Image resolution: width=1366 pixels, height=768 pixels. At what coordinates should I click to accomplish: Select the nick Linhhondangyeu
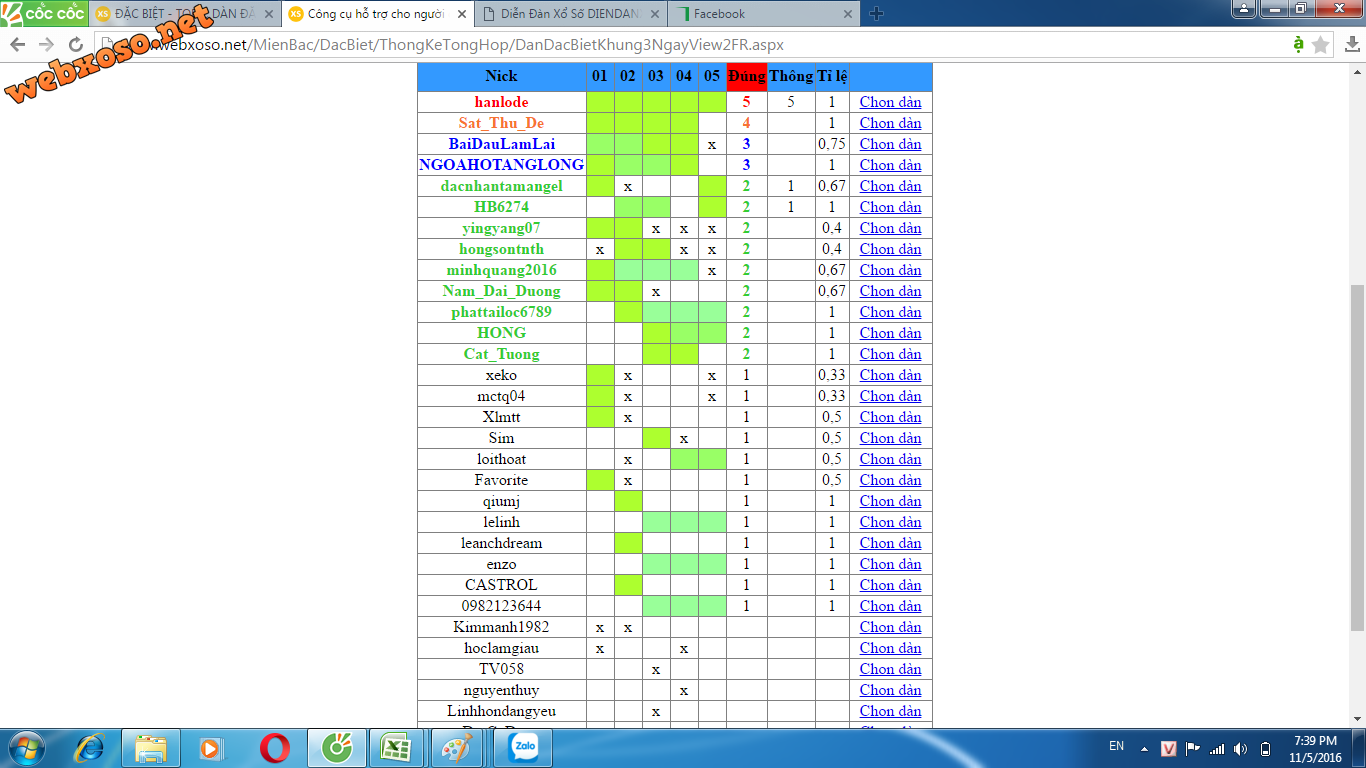tap(502, 711)
